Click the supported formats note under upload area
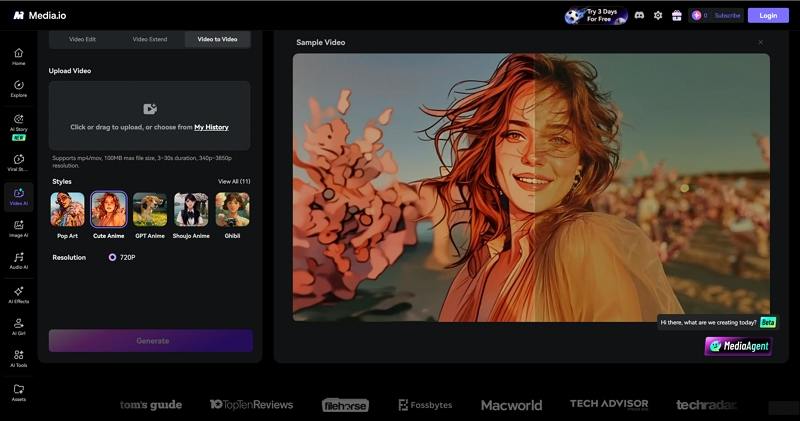The width and height of the screenshot is (800, 421). click(x=142, y=162)
